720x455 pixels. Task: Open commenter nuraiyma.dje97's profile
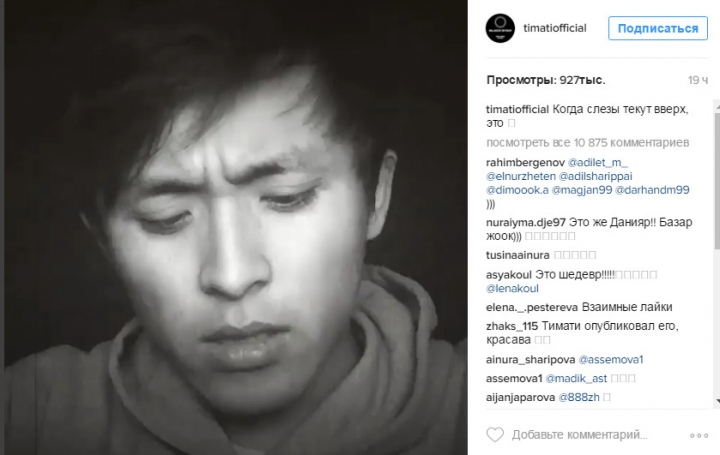click(526, 222)
